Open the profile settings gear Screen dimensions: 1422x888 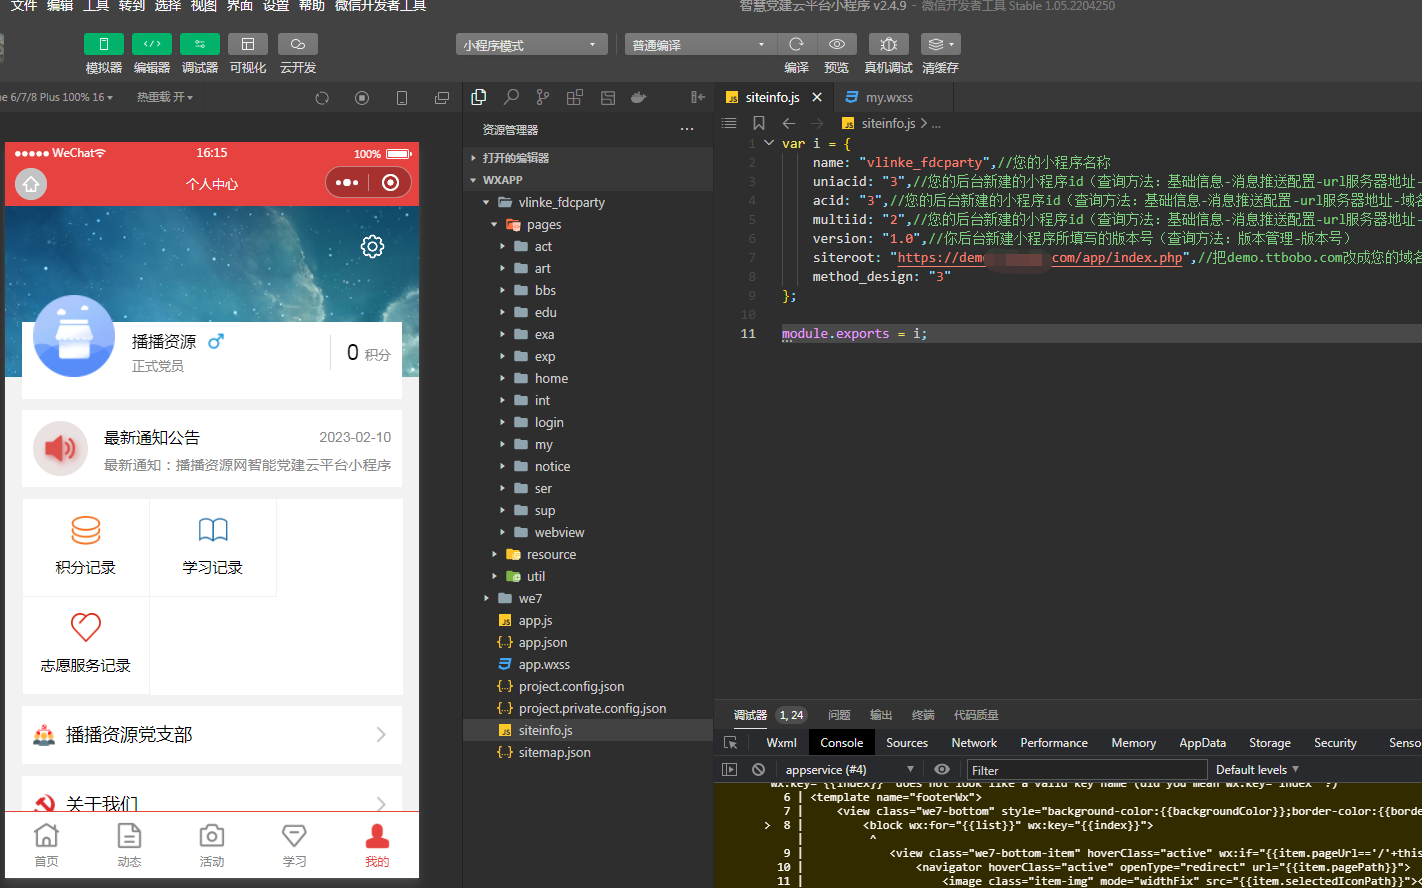(x=373, y=246)
